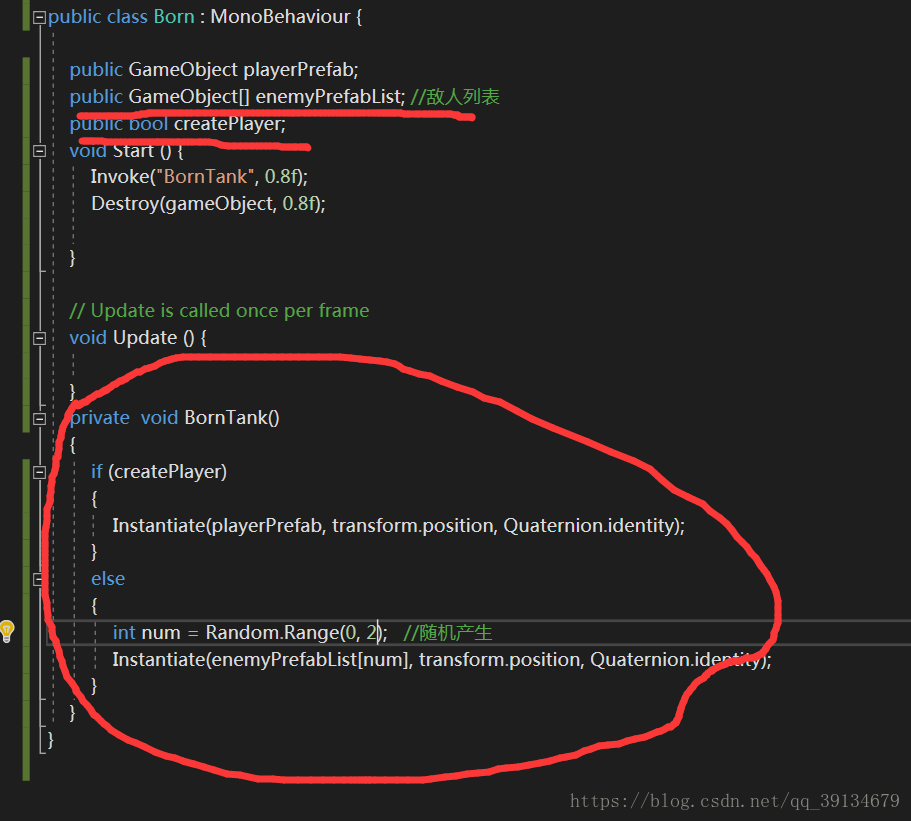Click the playerPrefab field declaration
Viewport: 911px width, 821px height.
click(214, 70)
